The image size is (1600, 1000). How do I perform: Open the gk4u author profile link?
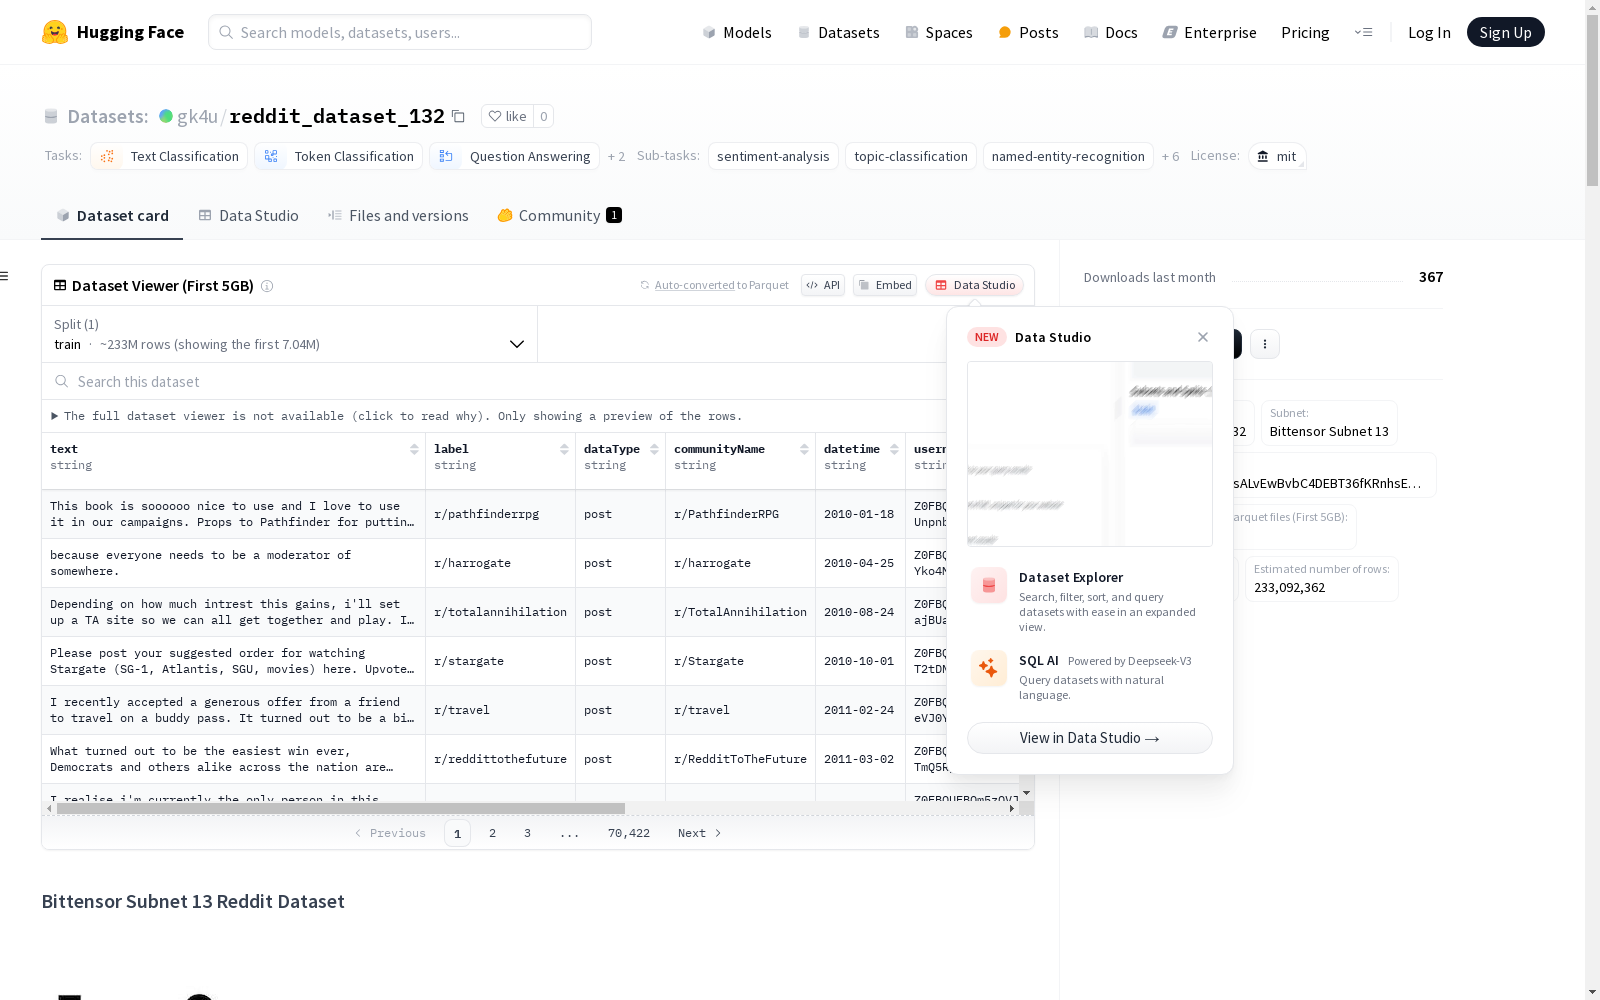(x=197, y=116)
